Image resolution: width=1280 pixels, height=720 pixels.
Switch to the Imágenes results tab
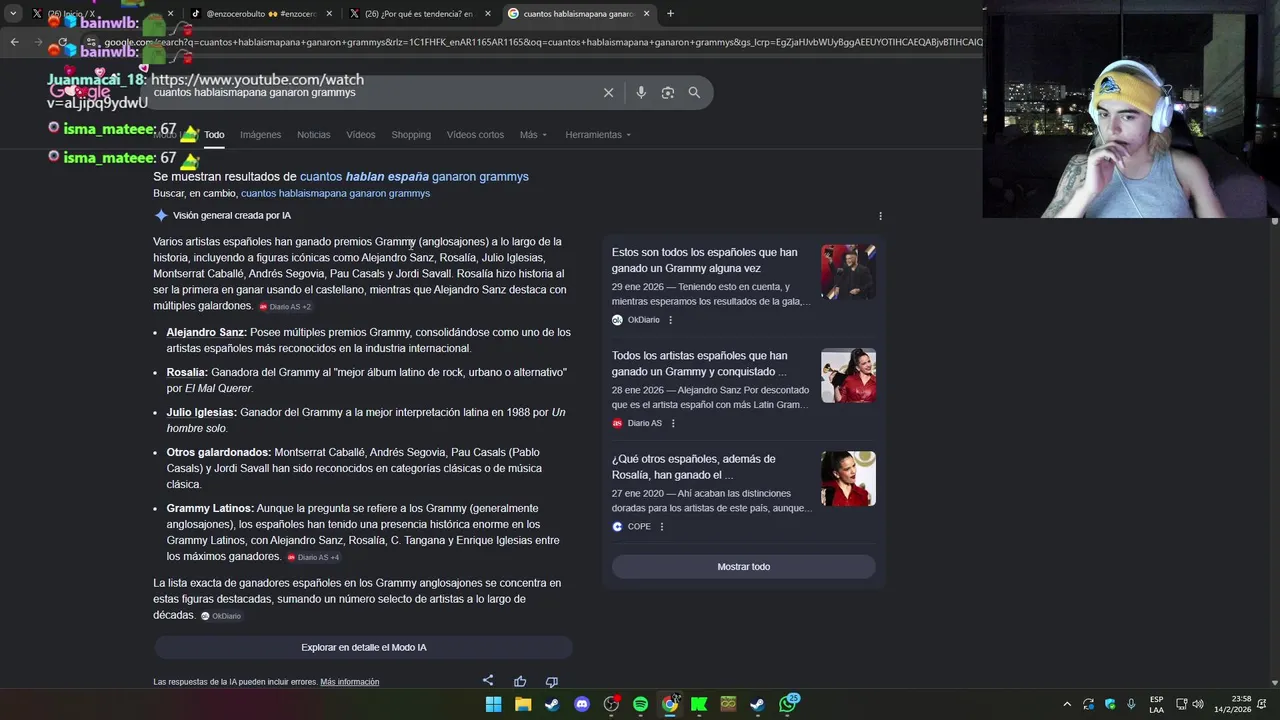pos(260,135)
